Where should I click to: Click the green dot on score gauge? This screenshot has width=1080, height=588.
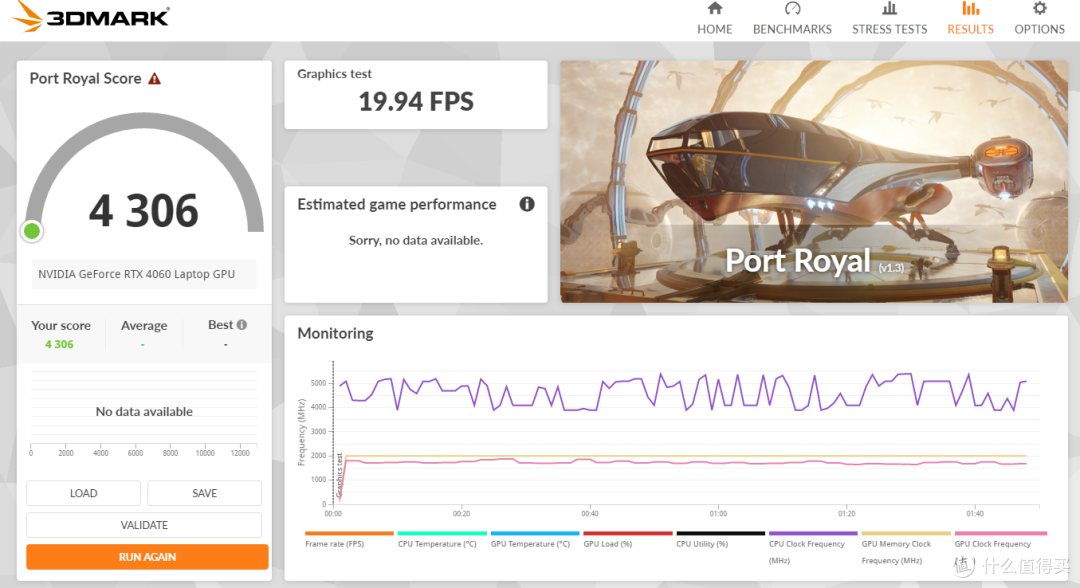coord(32,231)
